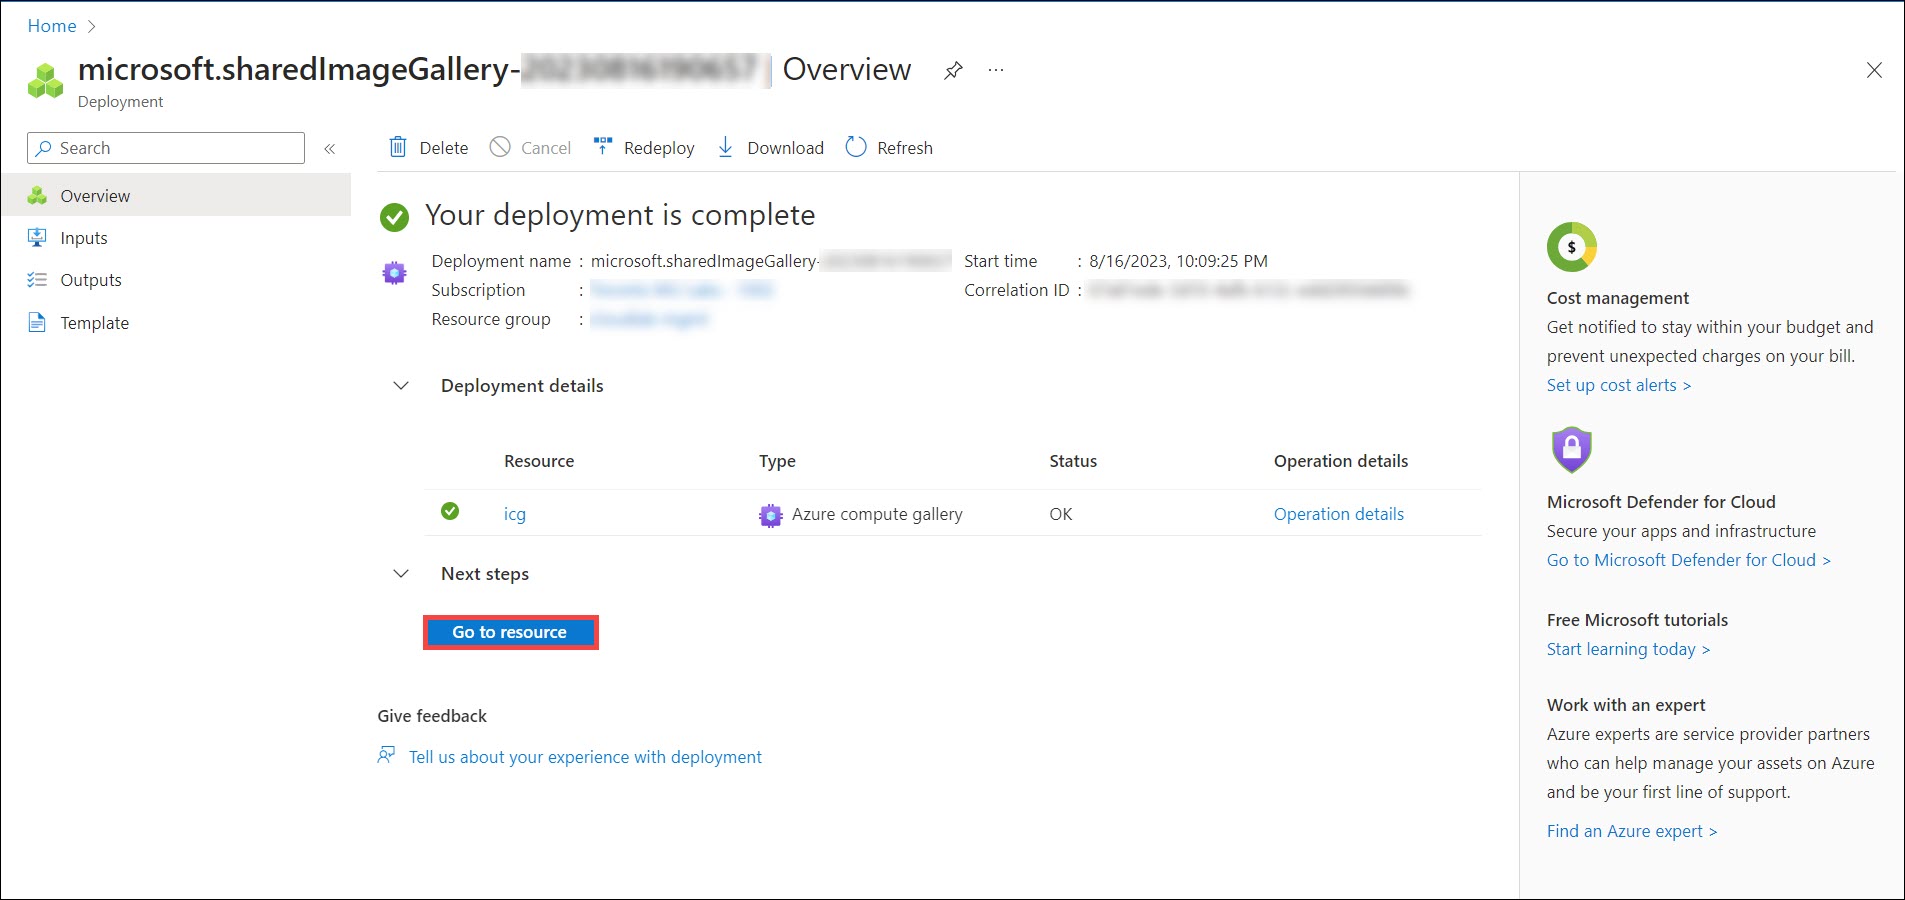Click the Template document icon

pyautogui.click(x=37, y=322)
